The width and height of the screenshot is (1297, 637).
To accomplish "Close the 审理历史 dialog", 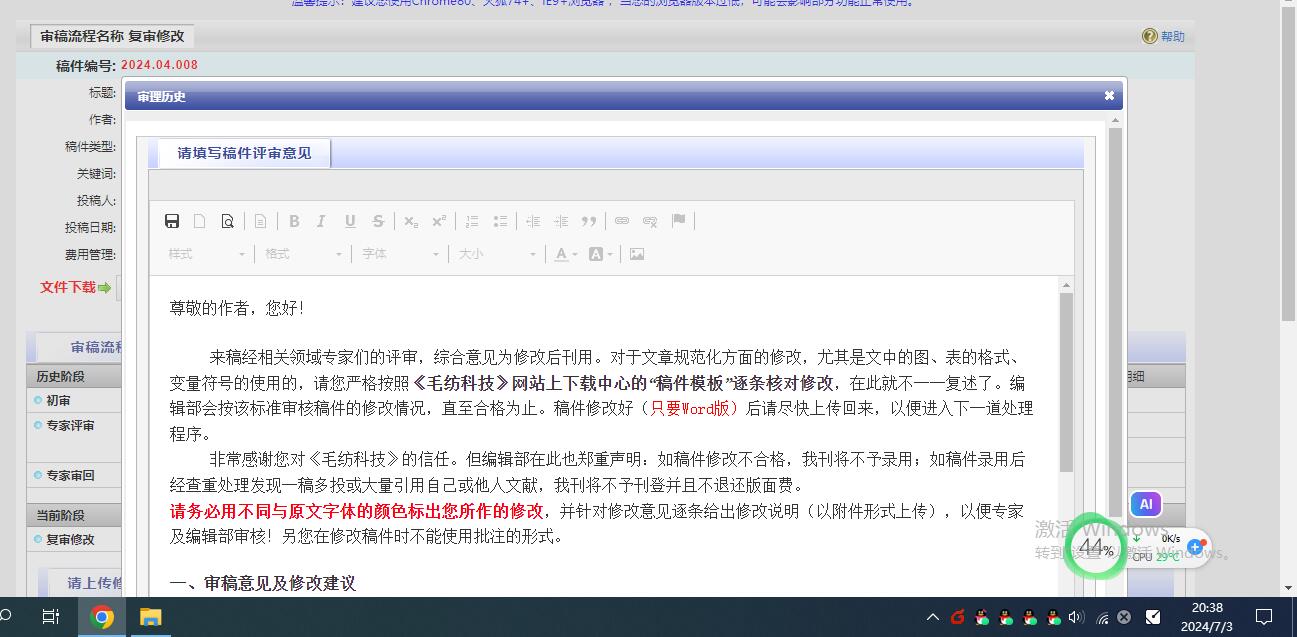I will click(1109, 96).
